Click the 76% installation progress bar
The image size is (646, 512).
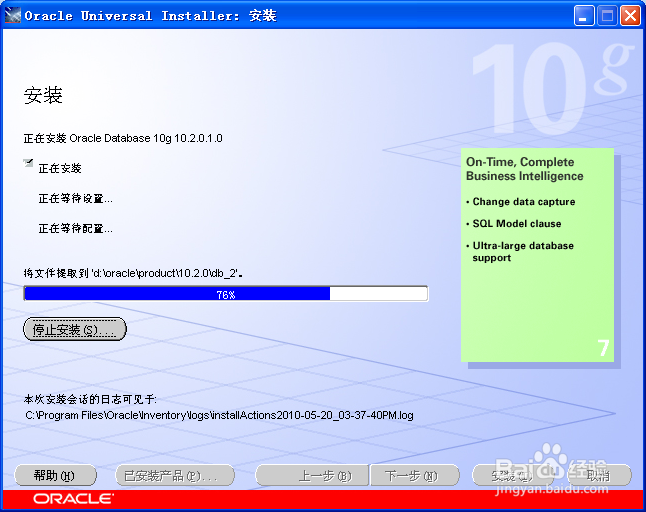coord(226,294)
